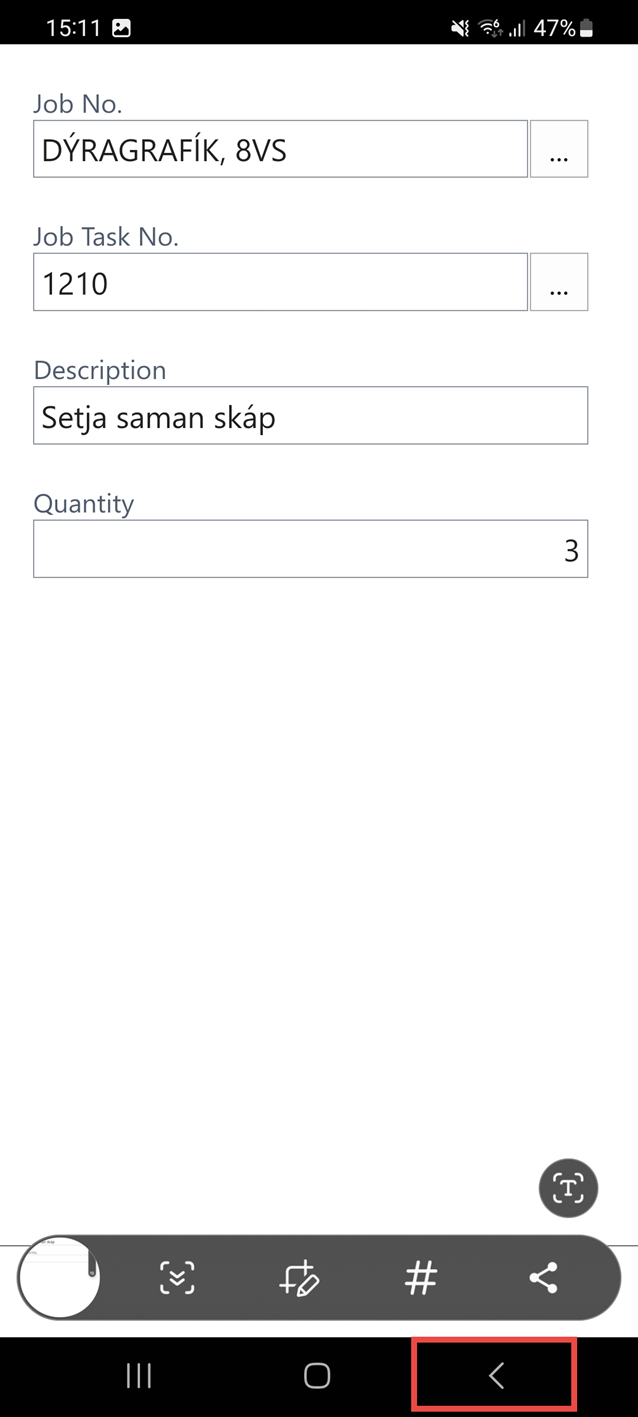This screenshot has height=1417, width=638.
Task: Open the screenshot preview thumbnail
Action: [x=58, y=1278]
